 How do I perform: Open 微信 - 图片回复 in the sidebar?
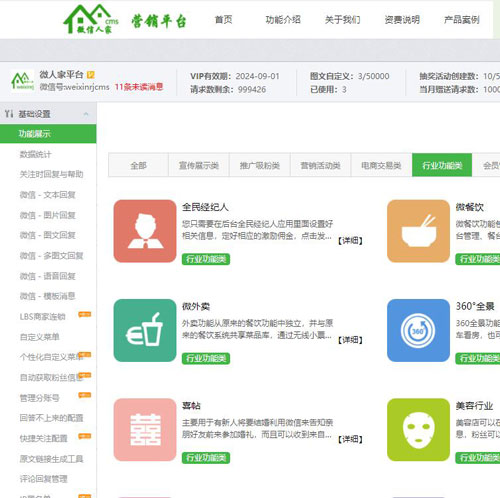47,215
